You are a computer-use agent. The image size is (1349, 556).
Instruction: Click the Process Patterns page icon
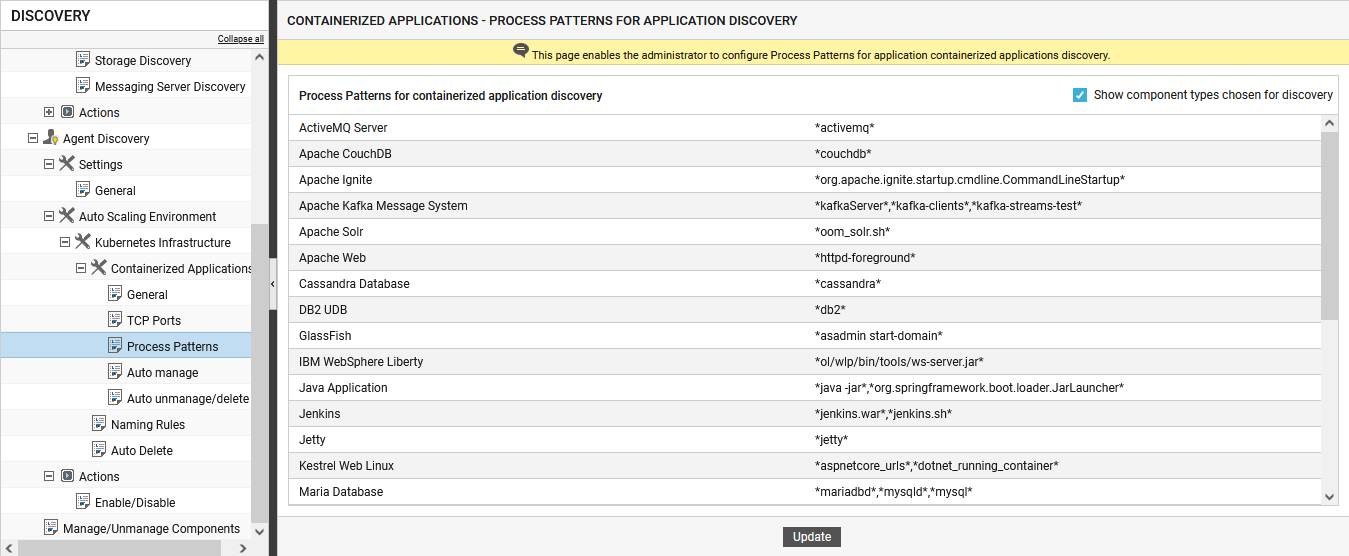pos(116,346)
